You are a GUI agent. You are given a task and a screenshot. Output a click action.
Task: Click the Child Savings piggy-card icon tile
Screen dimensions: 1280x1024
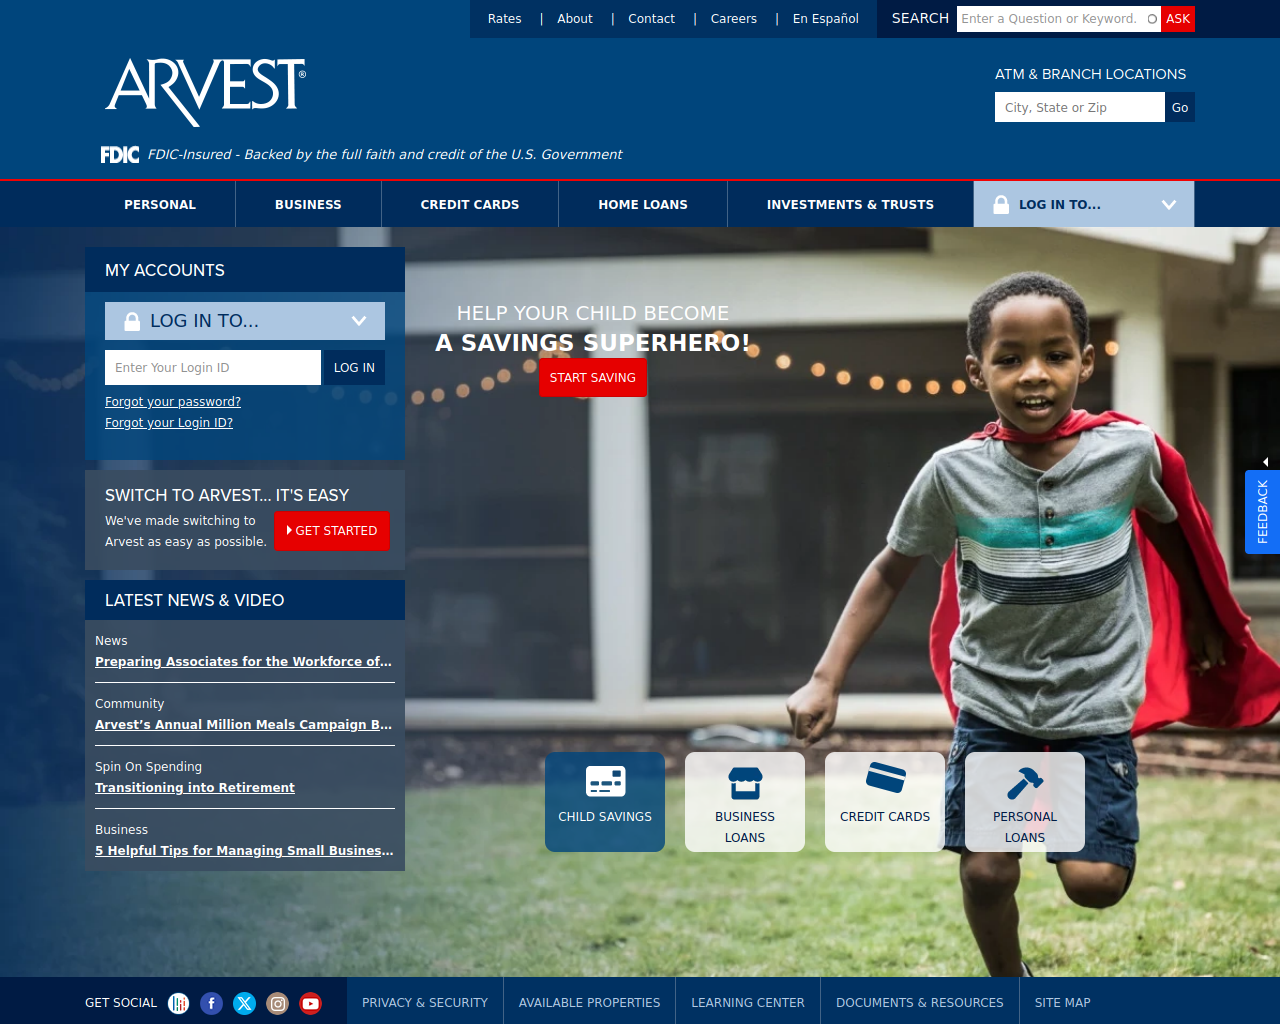click(605, 802)
